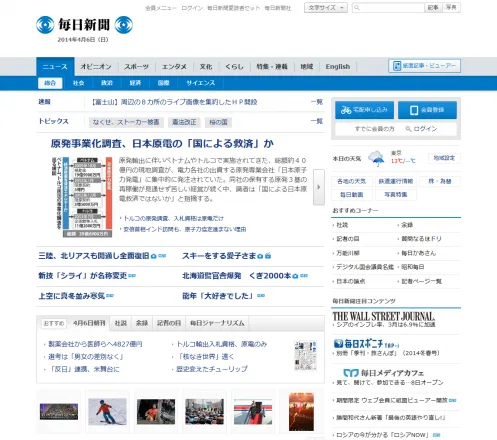The height and width of the screenshot is (440, 497).
Task: Click the 会員登録 button
Action: click(x=427, y=110)
